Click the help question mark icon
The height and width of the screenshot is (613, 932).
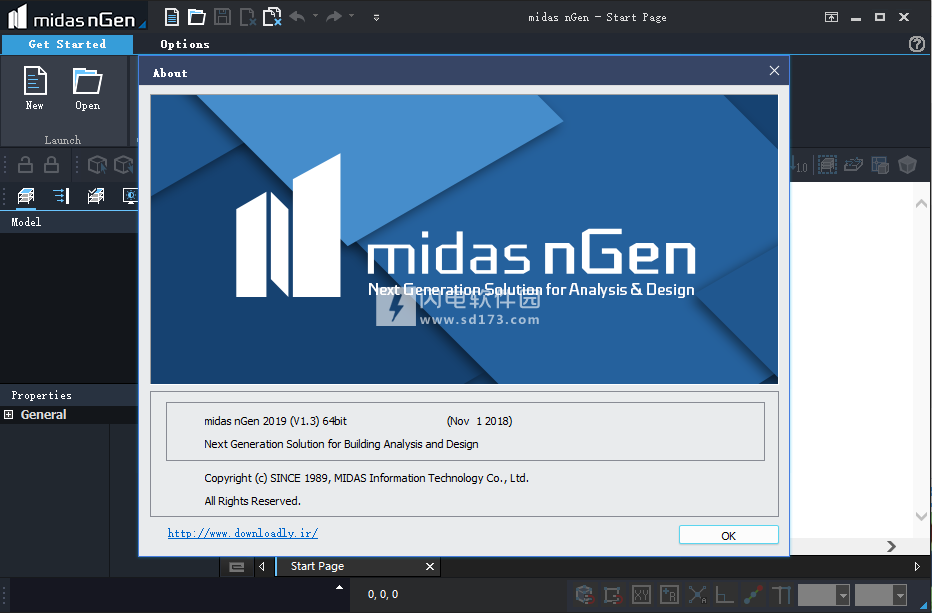point(917,44)
